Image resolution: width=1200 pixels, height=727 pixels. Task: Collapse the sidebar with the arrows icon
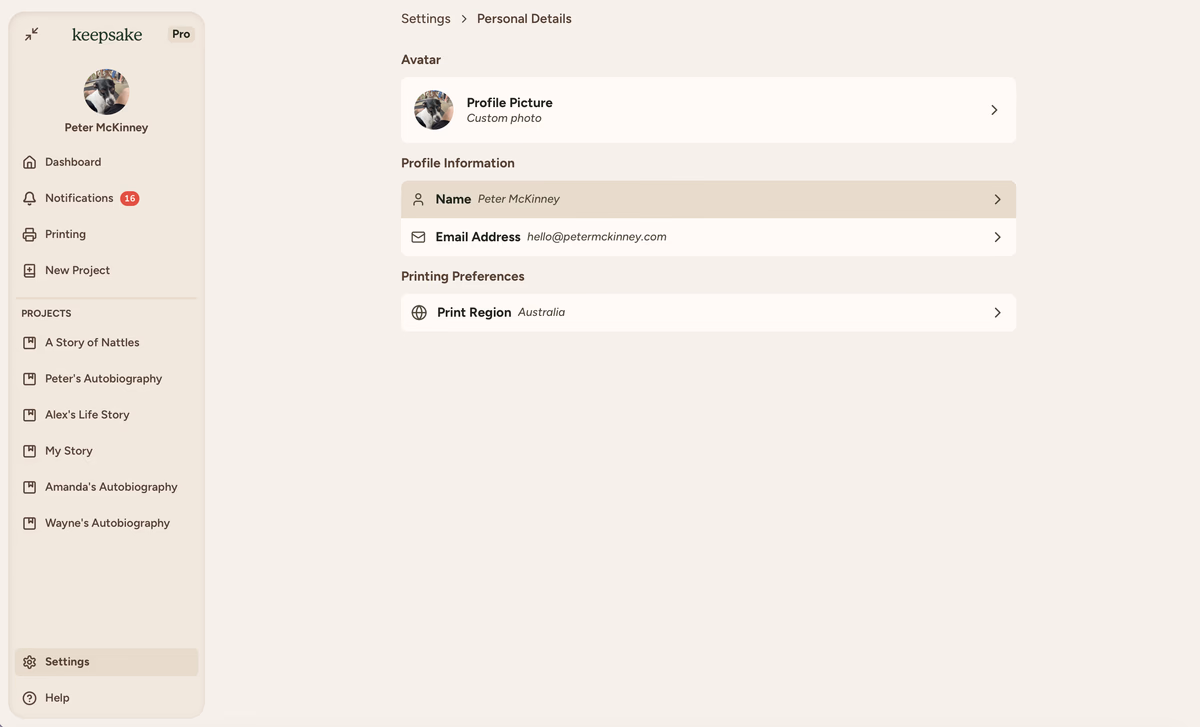pos(32,34)
